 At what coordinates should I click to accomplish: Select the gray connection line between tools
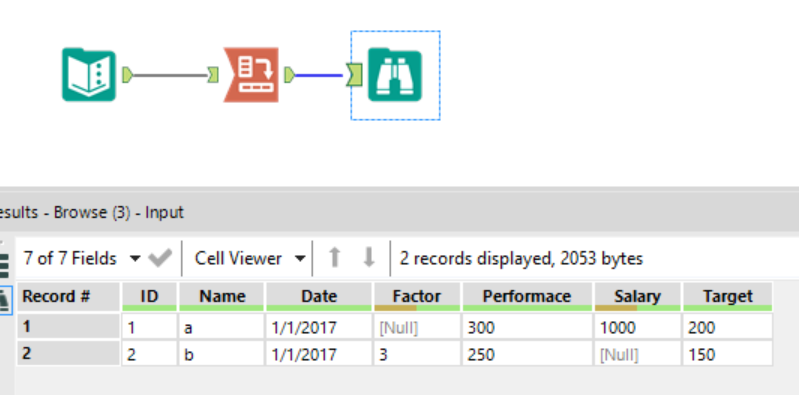coord(170,76)
